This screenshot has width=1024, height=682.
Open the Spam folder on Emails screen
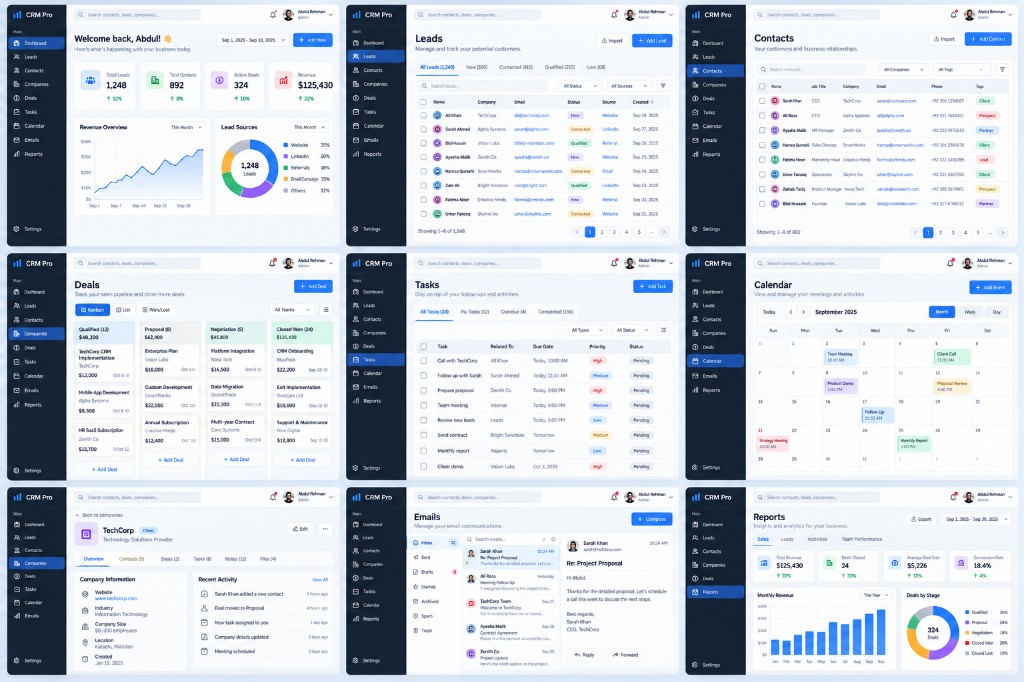tap(434, 616)
